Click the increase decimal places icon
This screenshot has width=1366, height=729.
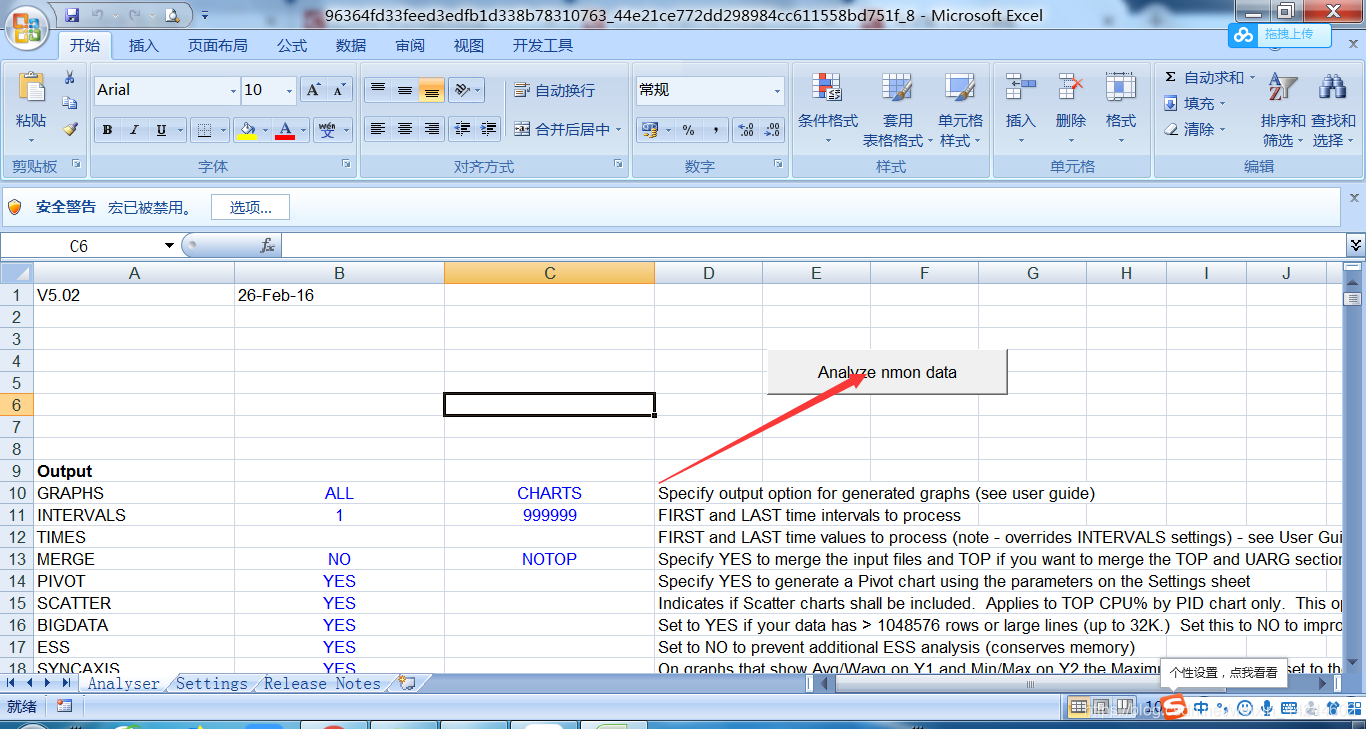(745, 130)
